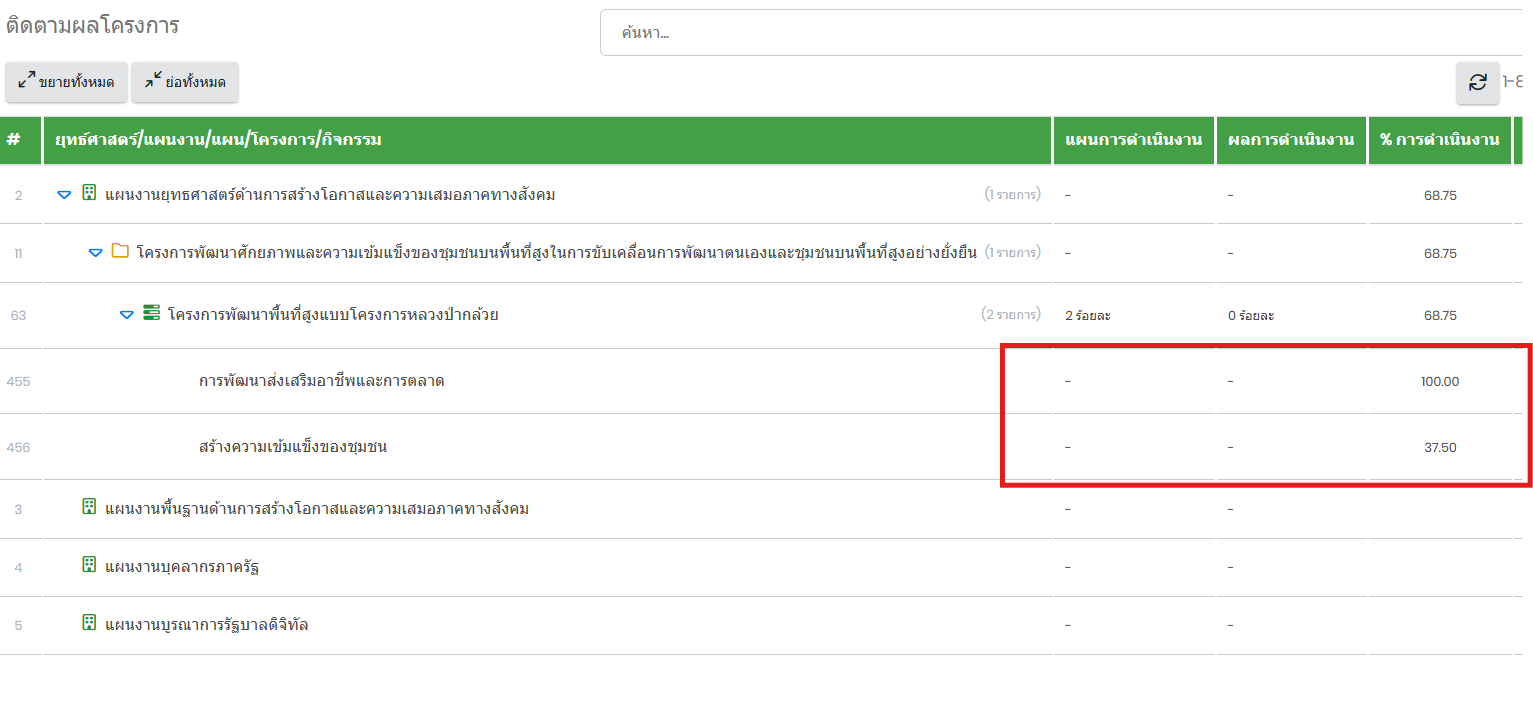
Task: Select the สร้างความเข้มแข็งของชุมชน activity row
Action: [293, 447]
